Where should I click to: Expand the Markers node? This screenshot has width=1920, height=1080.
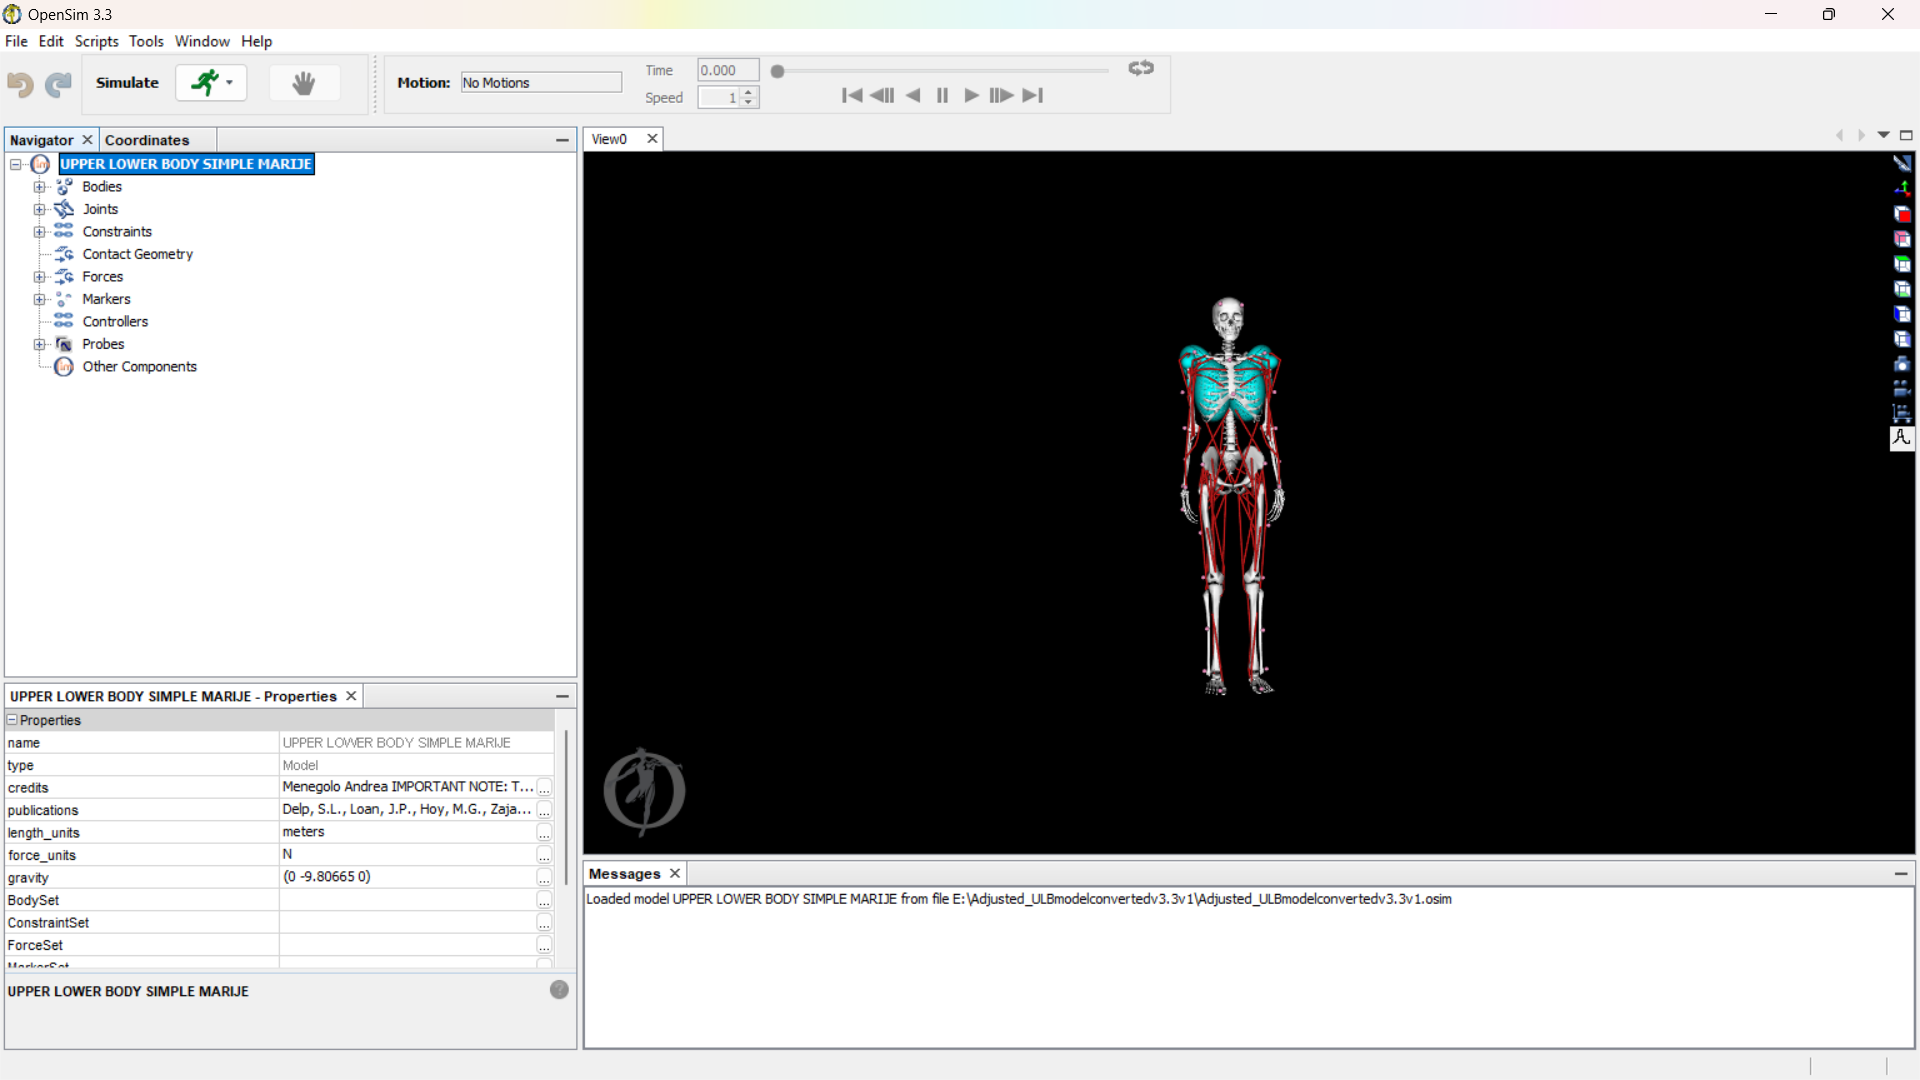point(39,299)
